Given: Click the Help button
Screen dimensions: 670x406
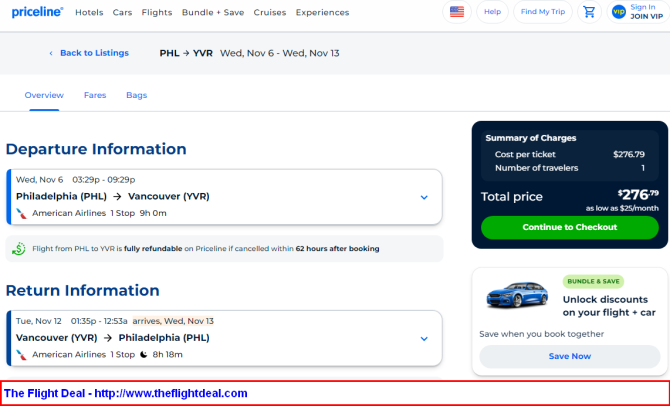Looking at the screenshot, I should [492, 12].
